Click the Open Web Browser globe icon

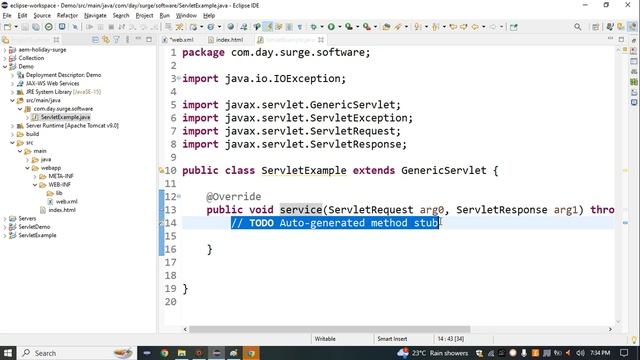tap(231, 27)
